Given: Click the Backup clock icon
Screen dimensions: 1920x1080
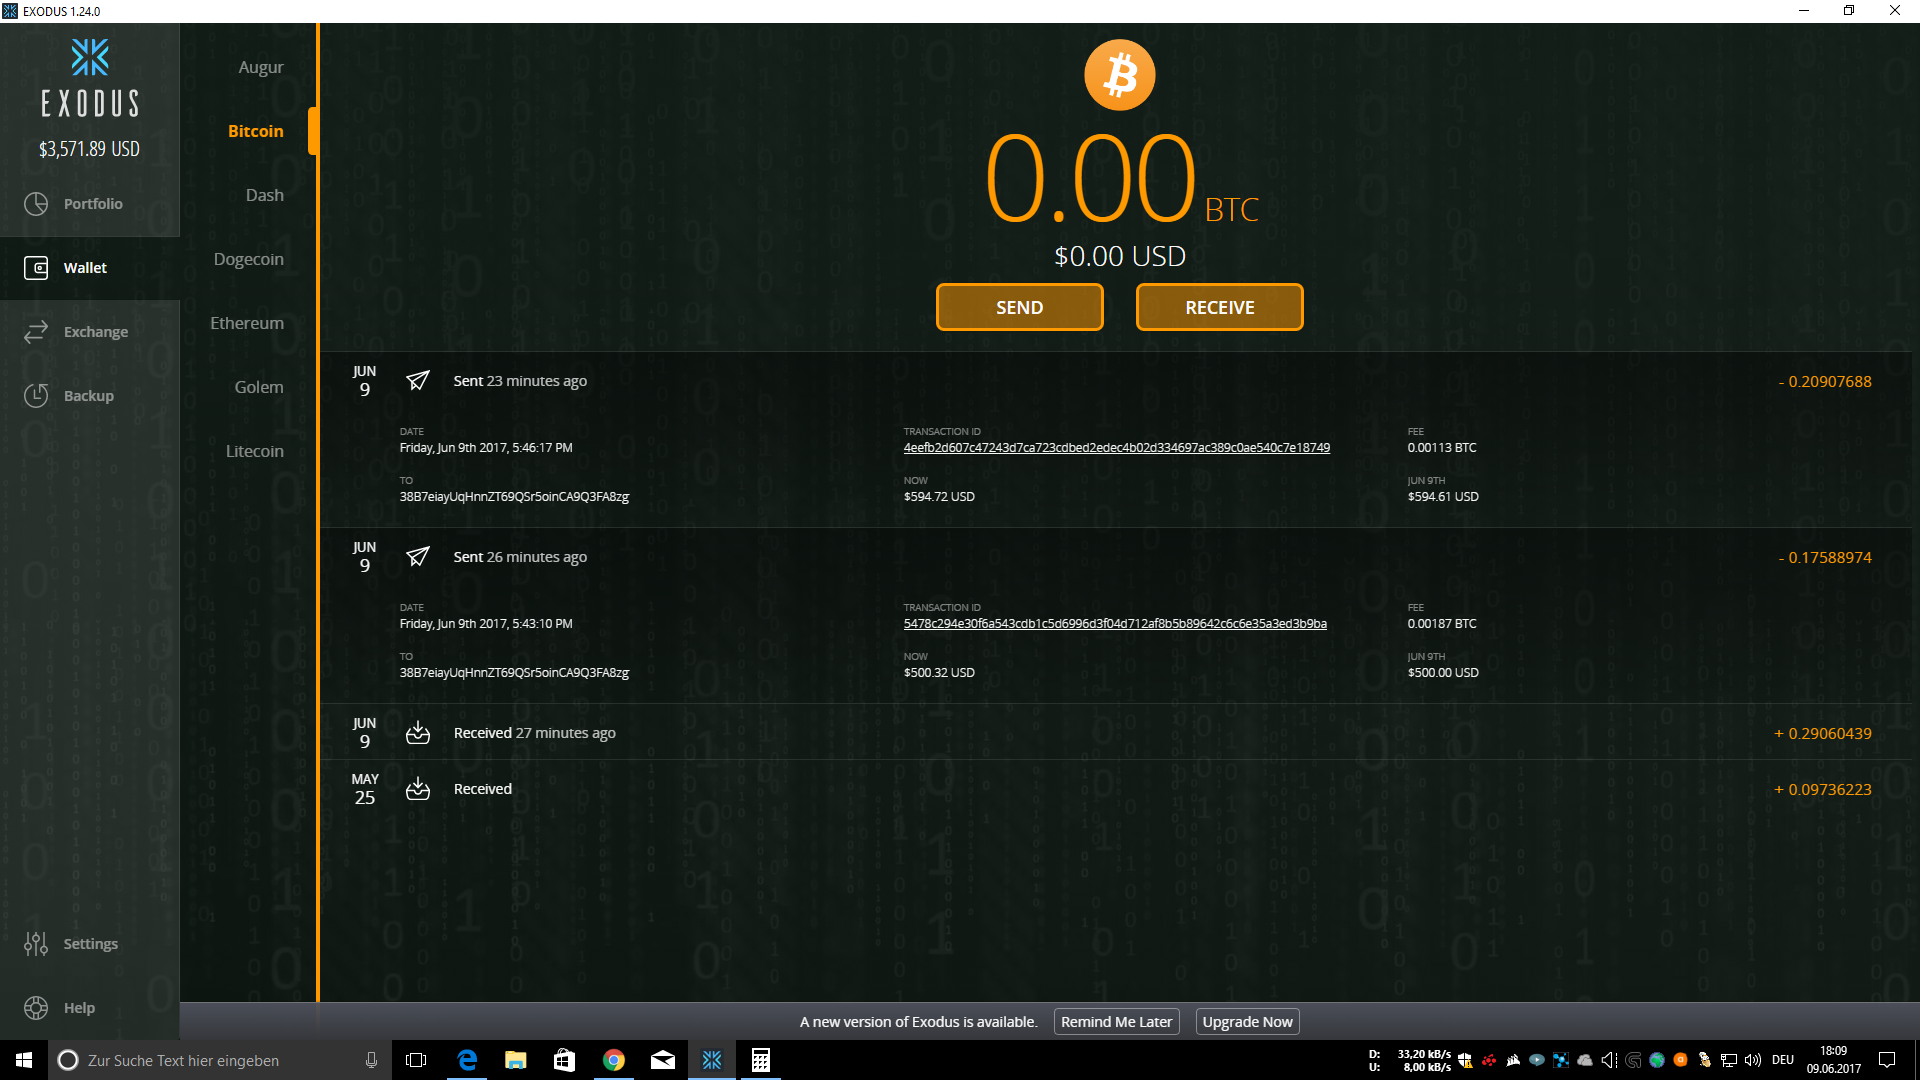Looking at the screenshot, I should coord(36,396).
